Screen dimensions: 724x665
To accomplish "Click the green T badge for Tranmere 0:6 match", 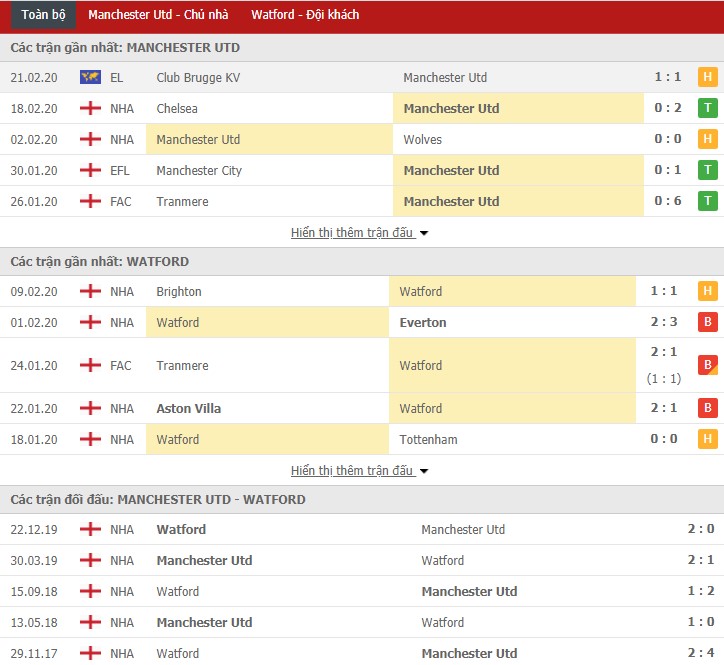I will (x=707, y=201).
